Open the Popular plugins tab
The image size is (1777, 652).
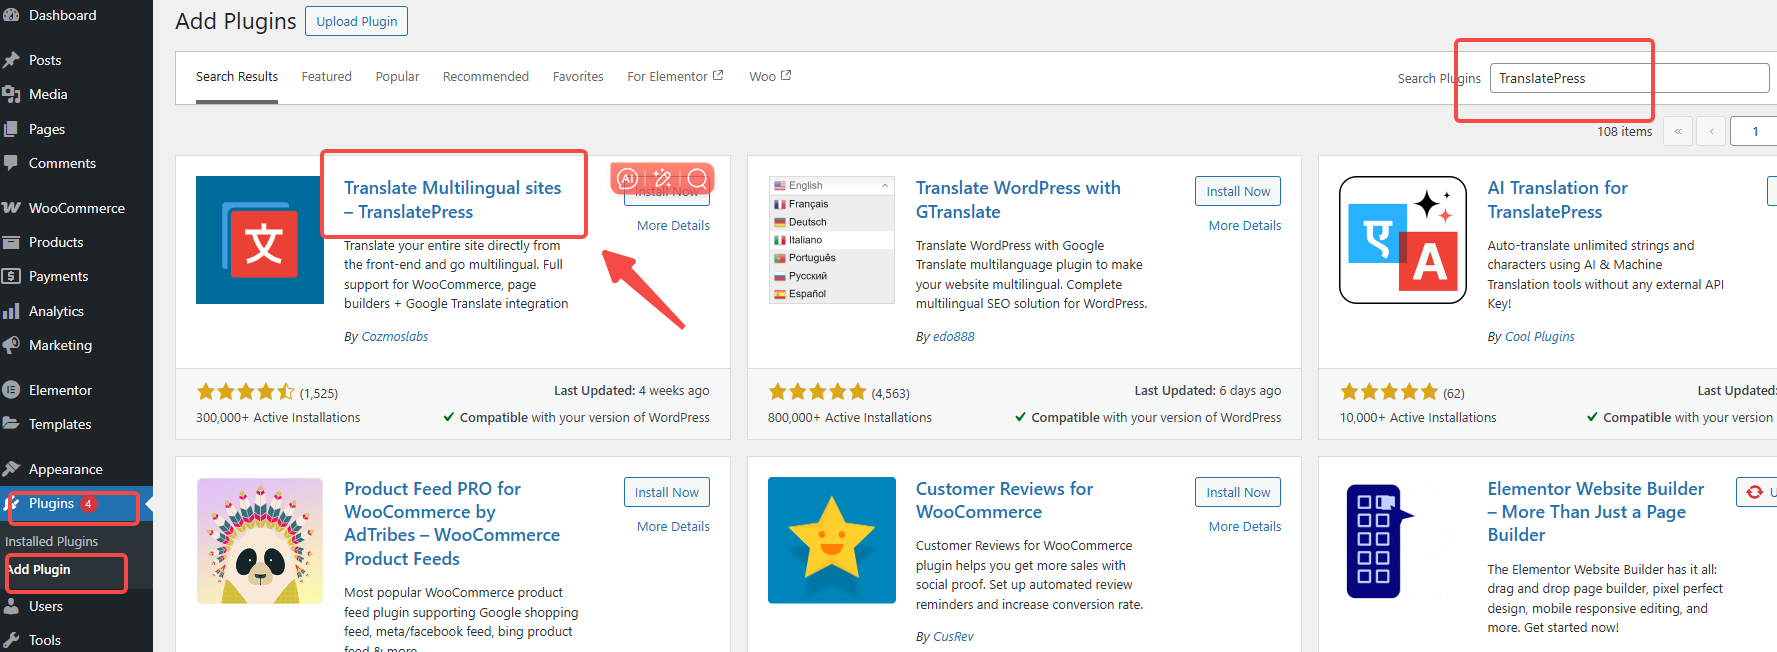point(397,77)
